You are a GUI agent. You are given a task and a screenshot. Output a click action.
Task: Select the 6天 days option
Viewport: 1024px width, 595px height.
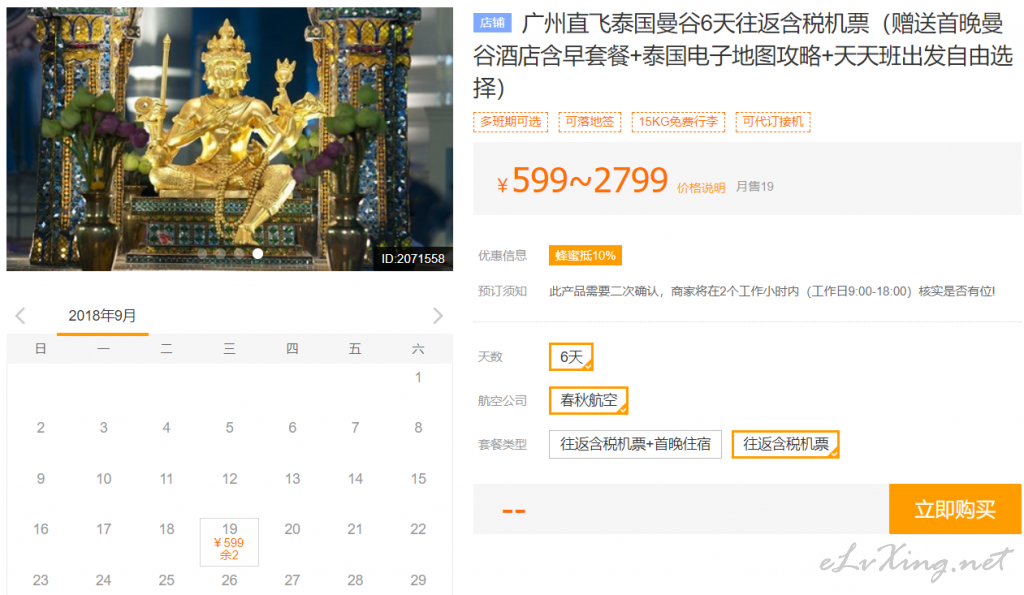(571, 357)
